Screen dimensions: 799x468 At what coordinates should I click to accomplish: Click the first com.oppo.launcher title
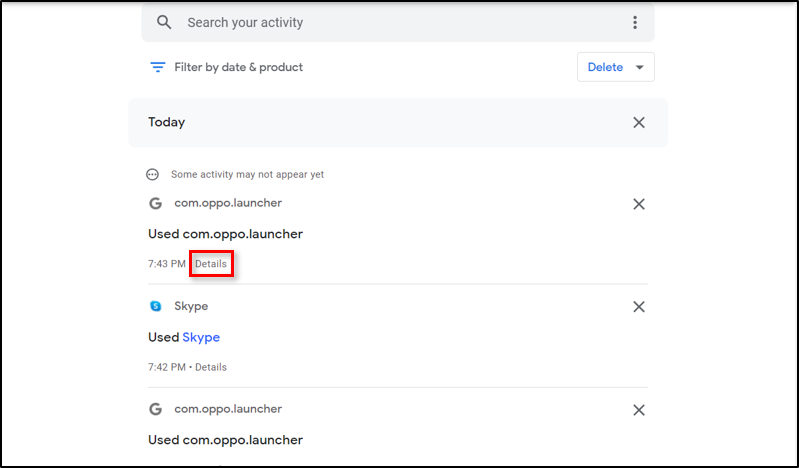click(x=228, y=203)
